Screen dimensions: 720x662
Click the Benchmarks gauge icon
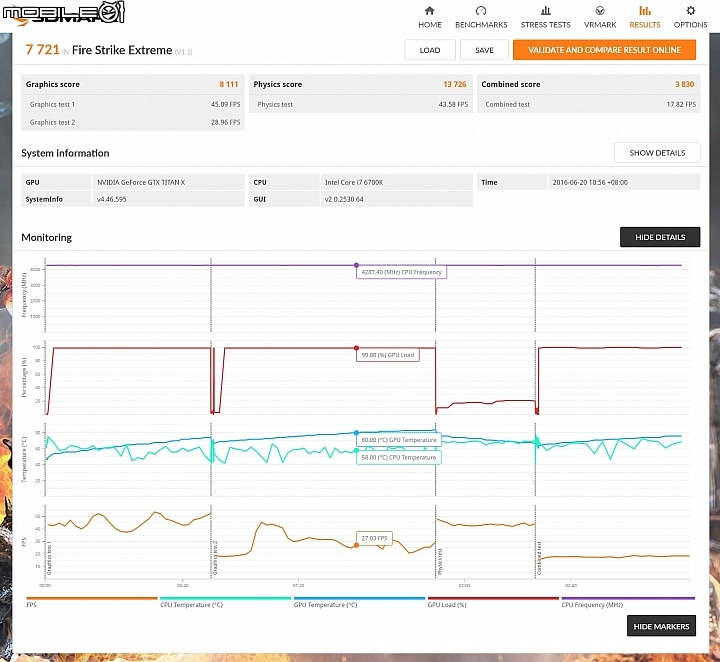coord(481,11)
